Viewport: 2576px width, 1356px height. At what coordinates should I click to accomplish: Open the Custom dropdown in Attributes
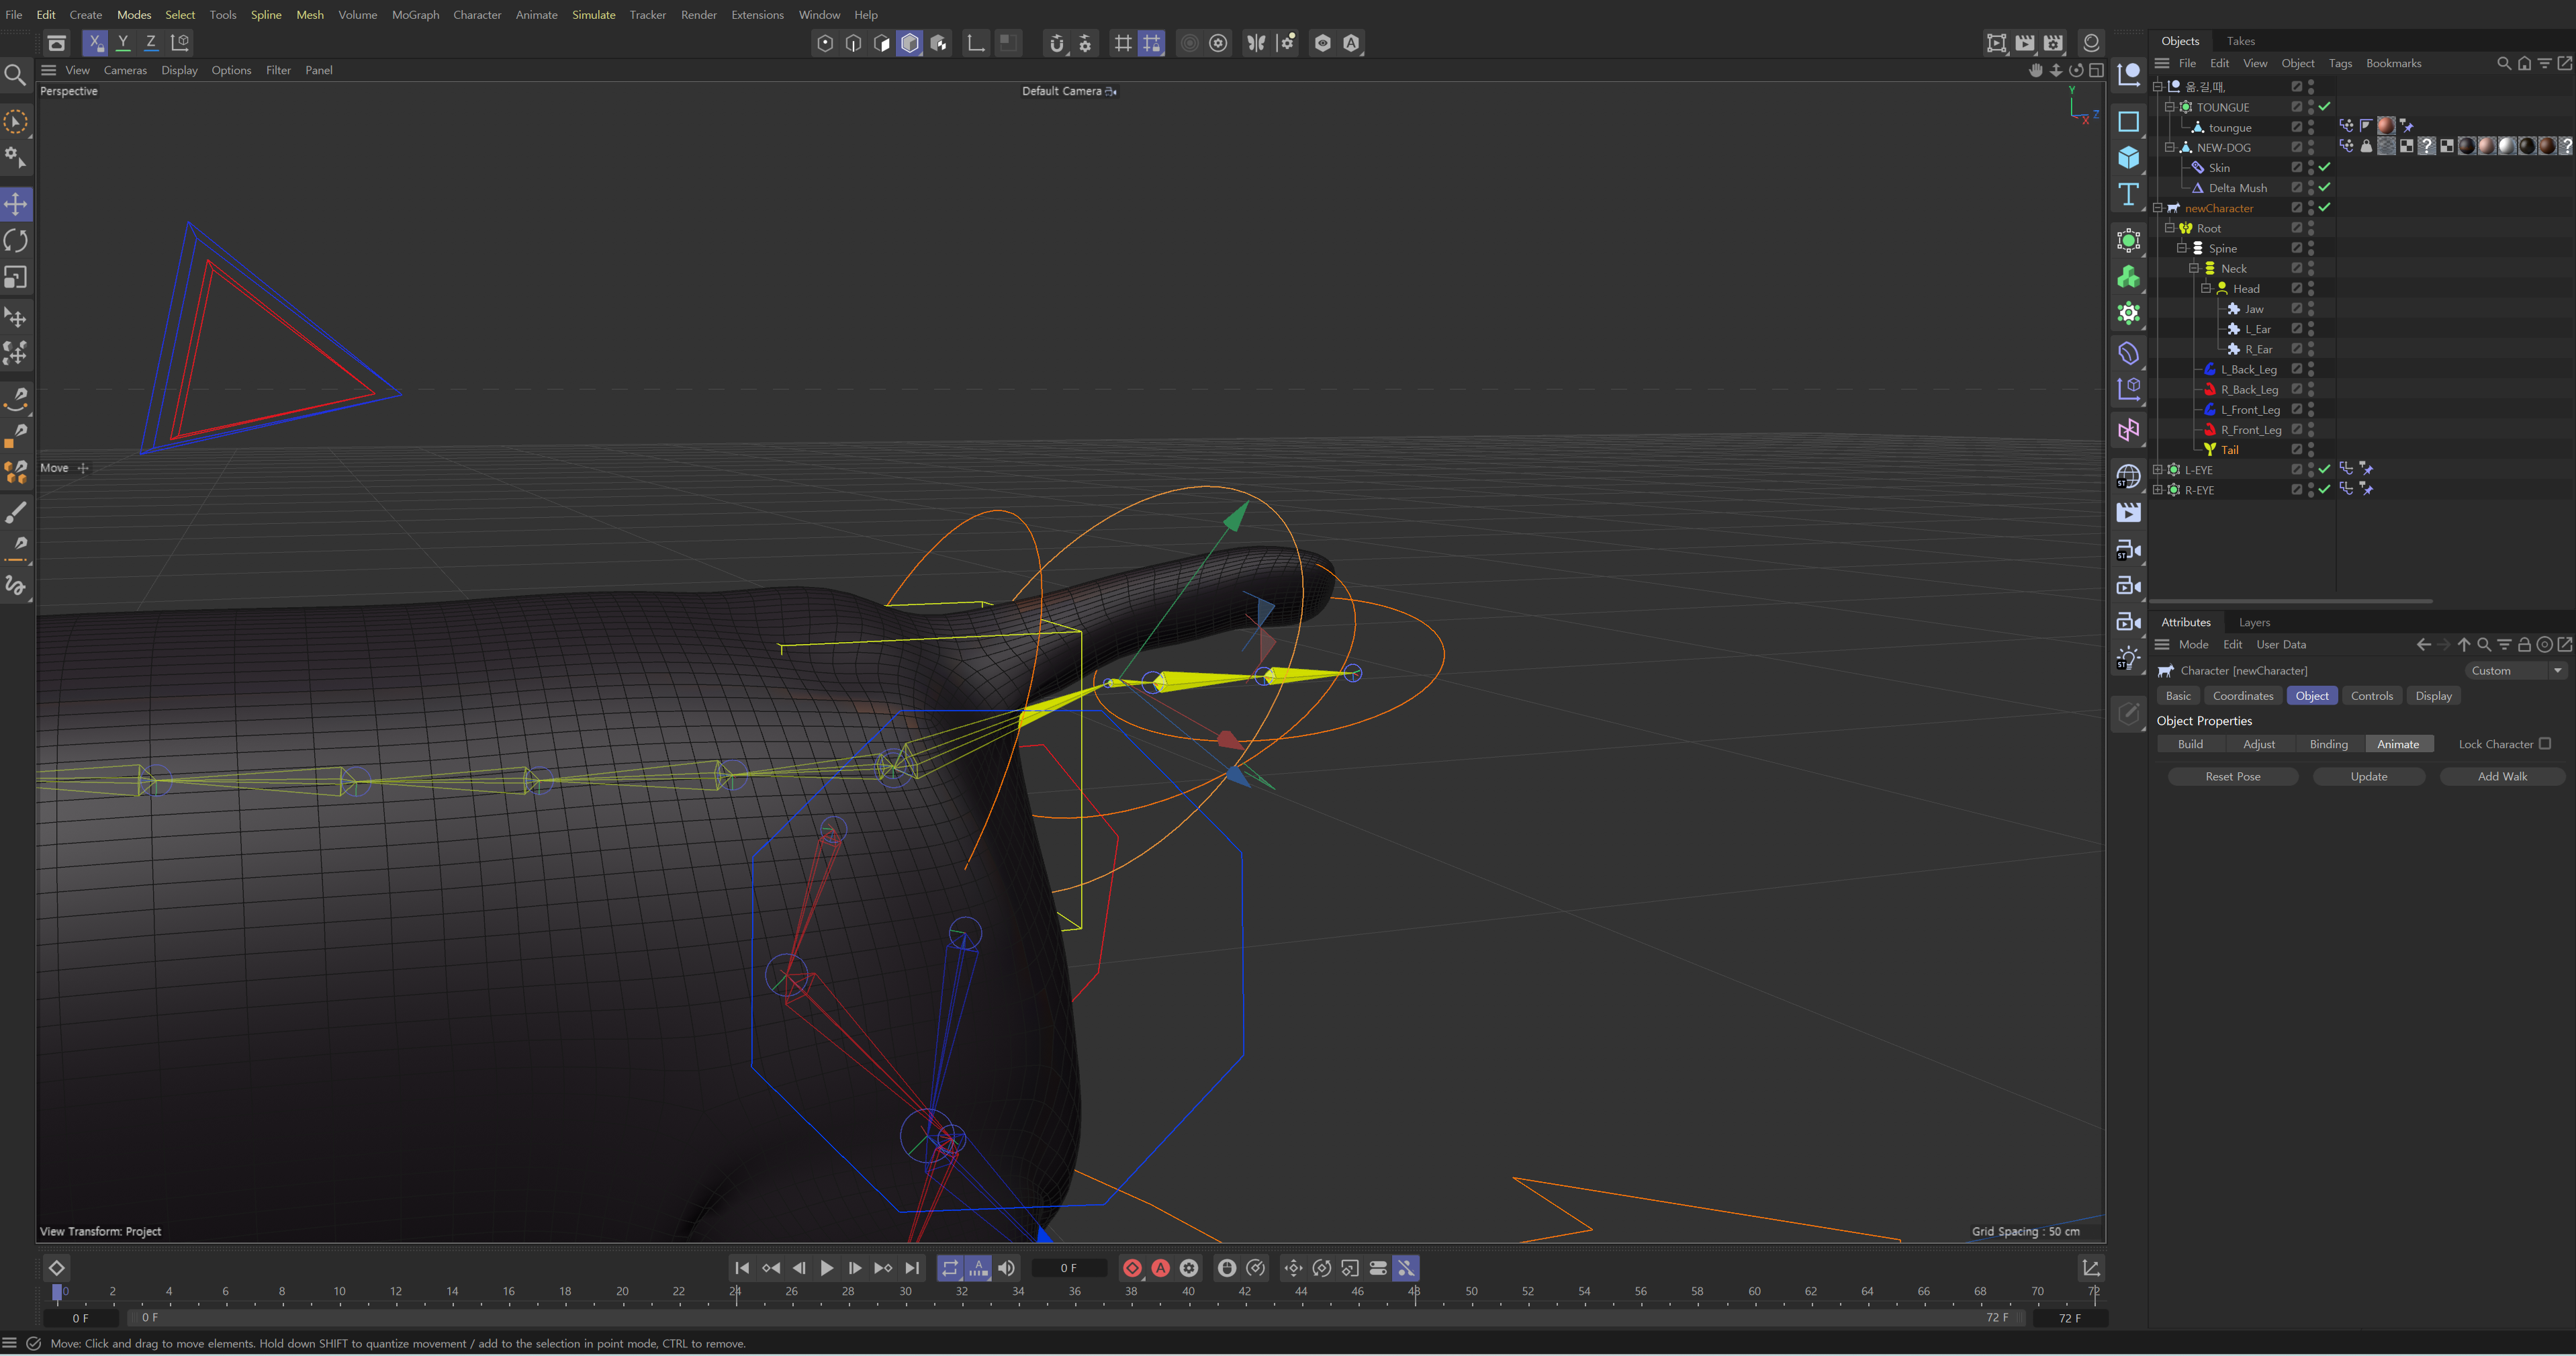tap(2516, 671)
